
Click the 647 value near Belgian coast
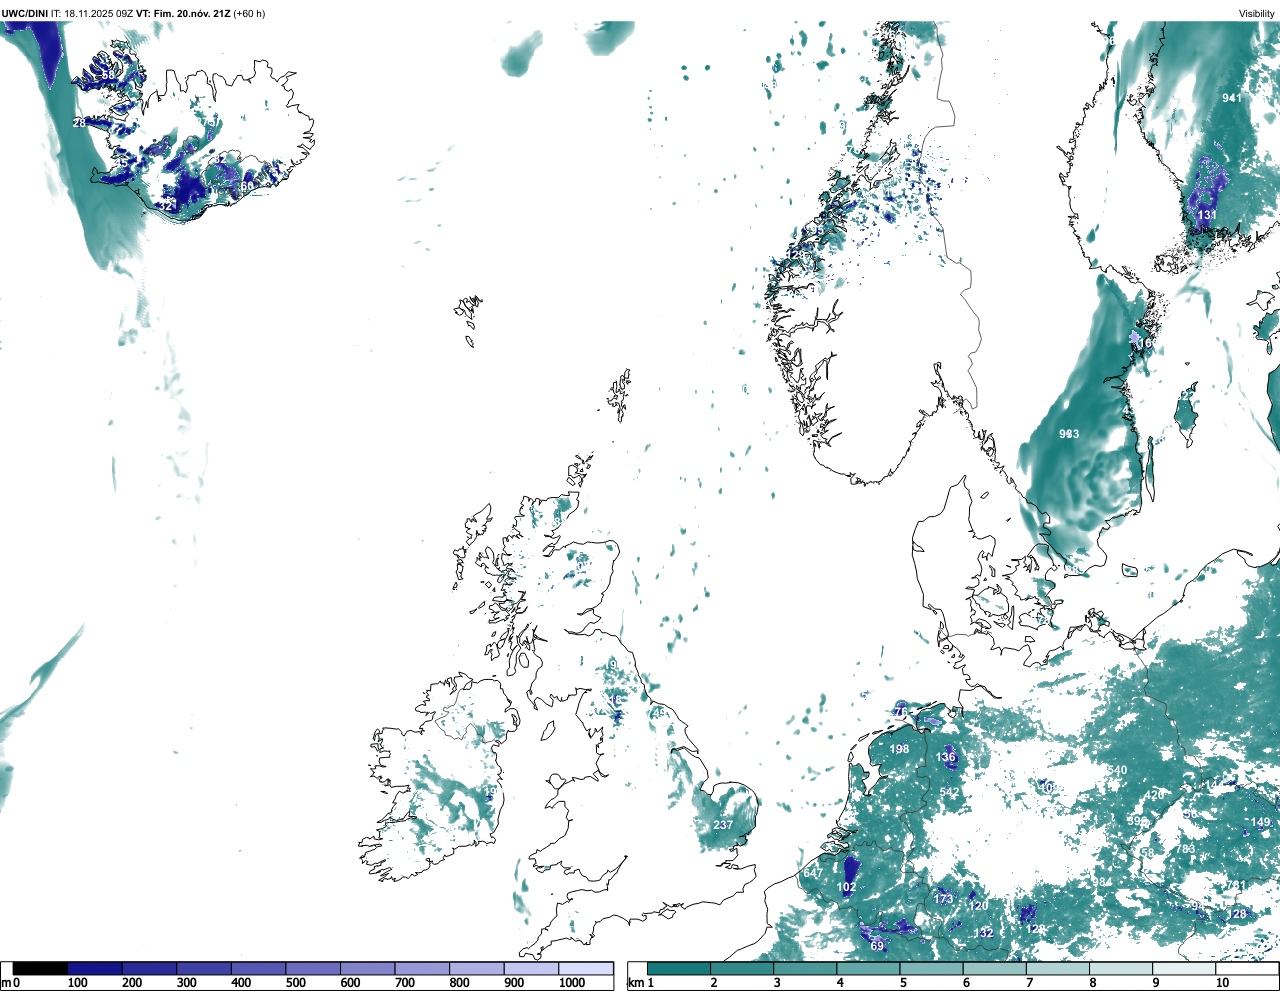point(813,873)
